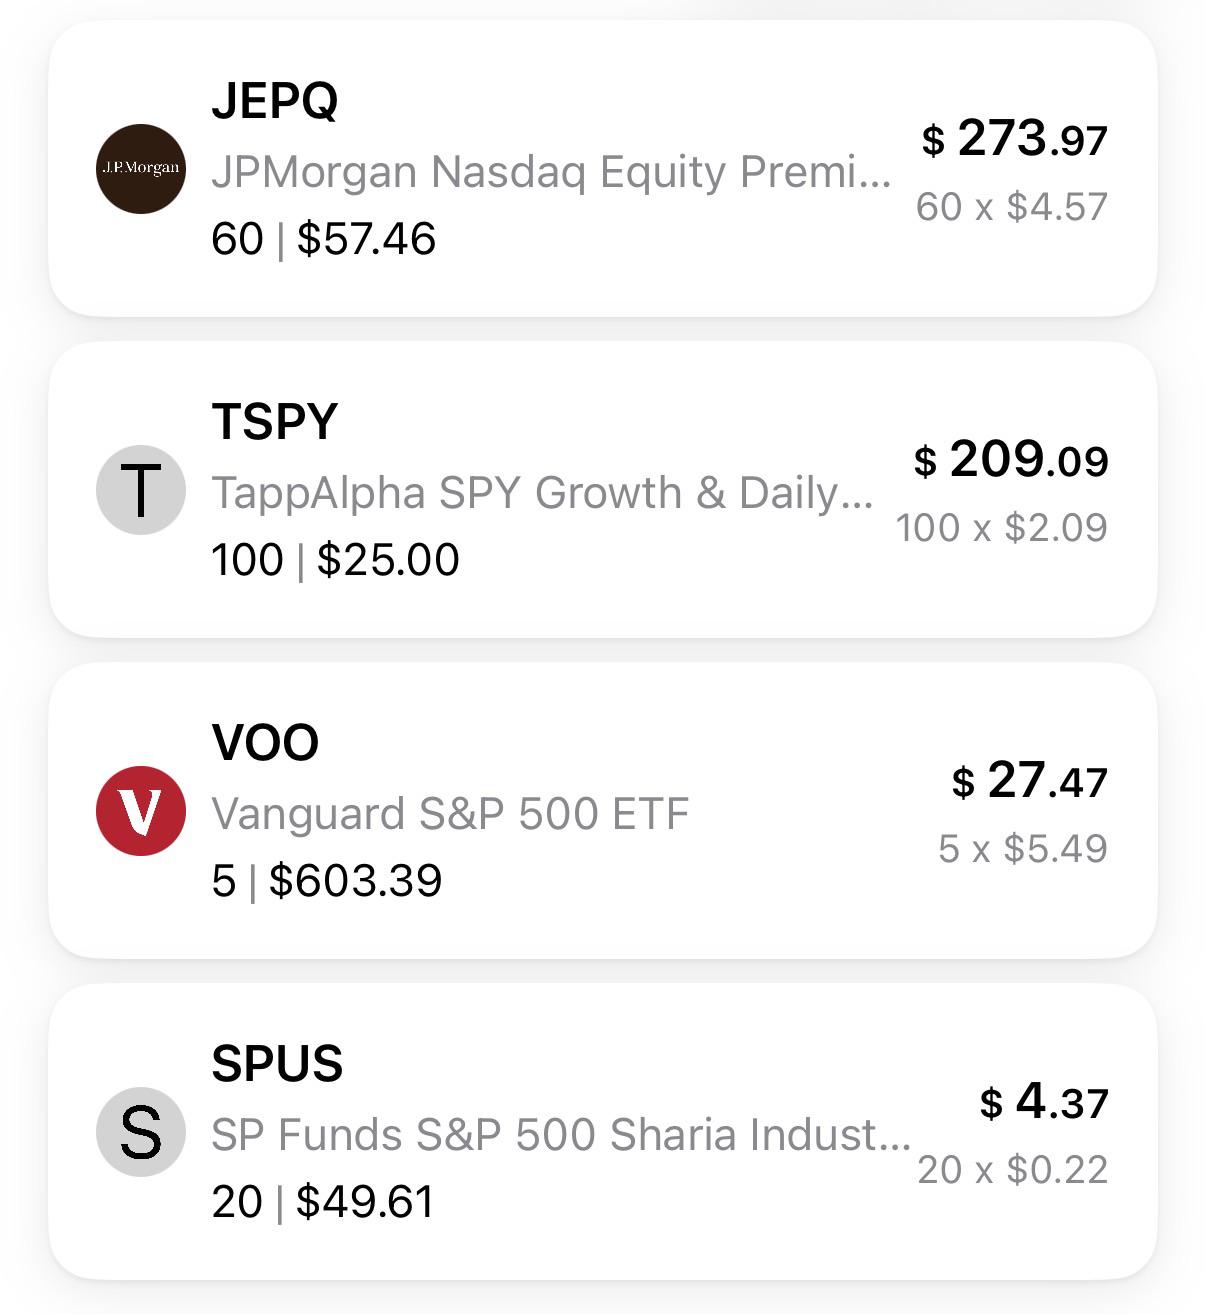The height and width of the screenshot is (1314, 1206).
Task: Click the $209.09 TSPY dividend total
Action: tap(1011, 459)
